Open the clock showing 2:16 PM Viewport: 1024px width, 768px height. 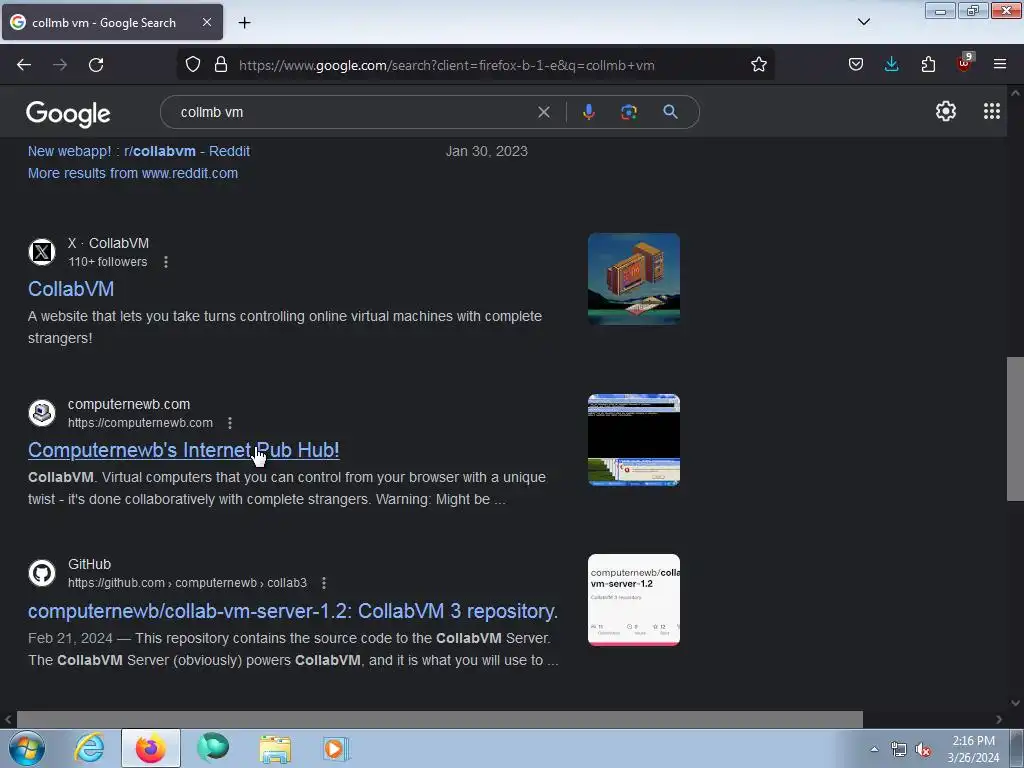973,749
